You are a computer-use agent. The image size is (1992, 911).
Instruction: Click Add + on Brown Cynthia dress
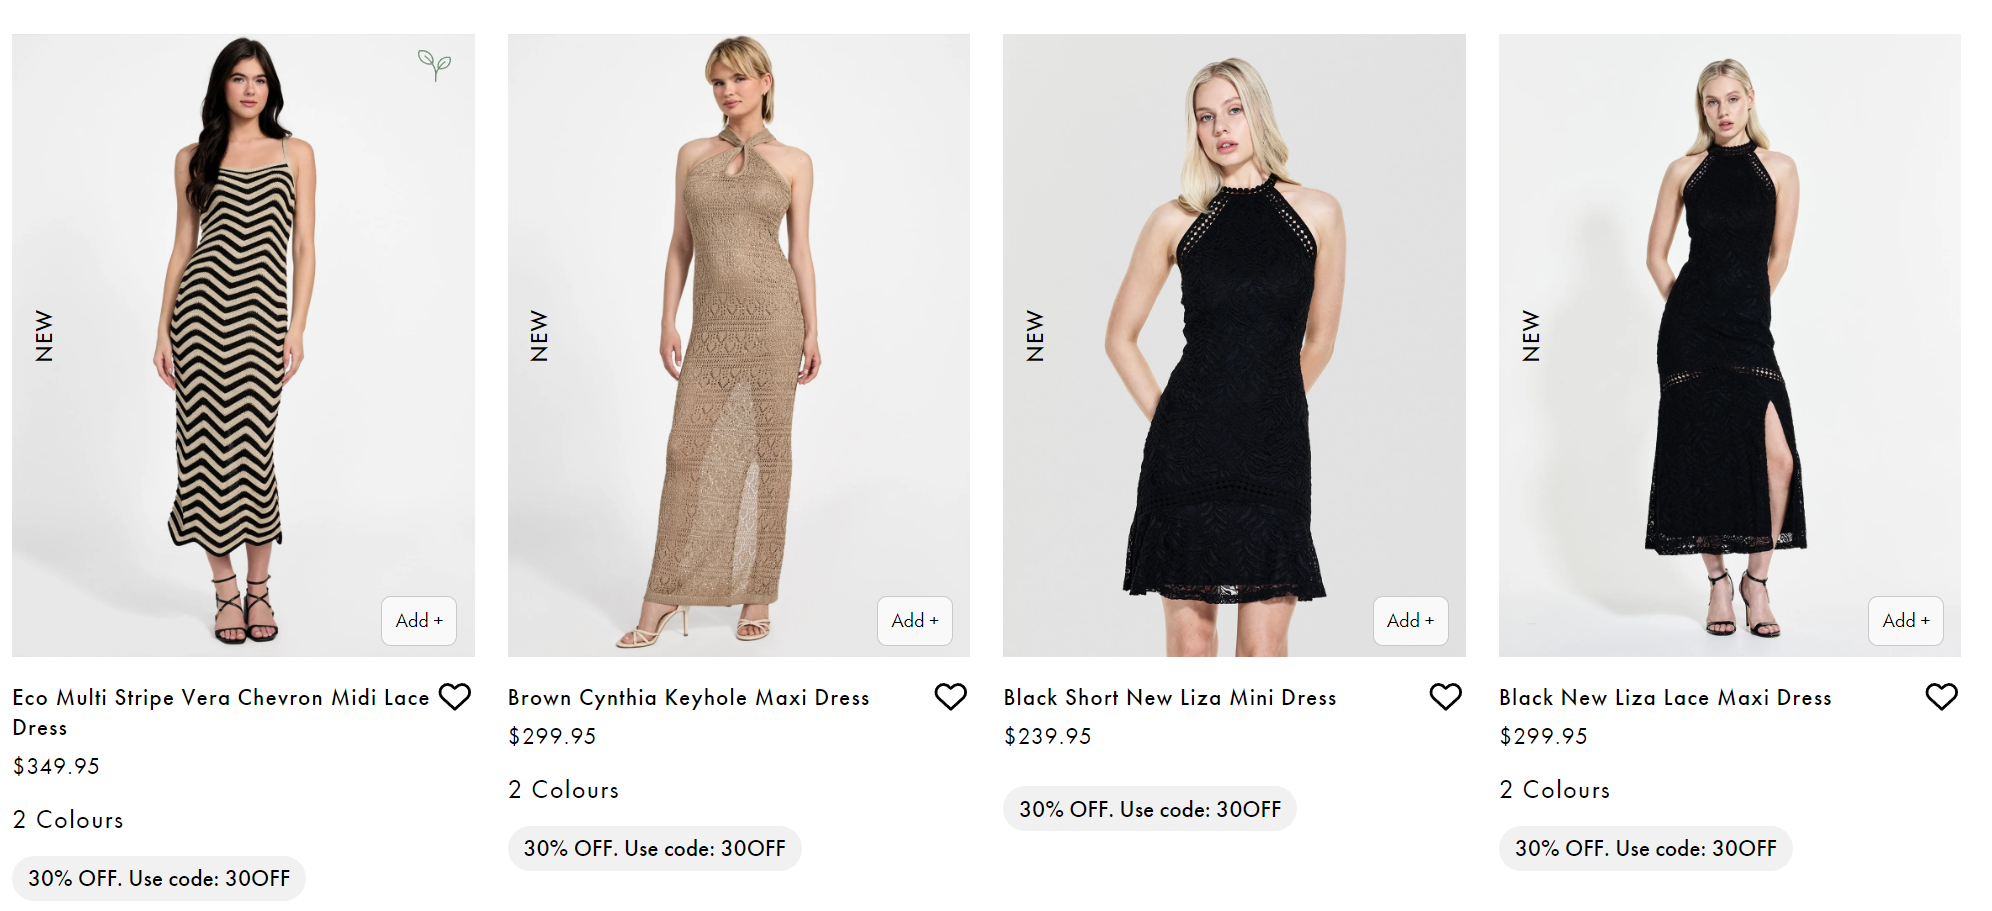(914, 621)
